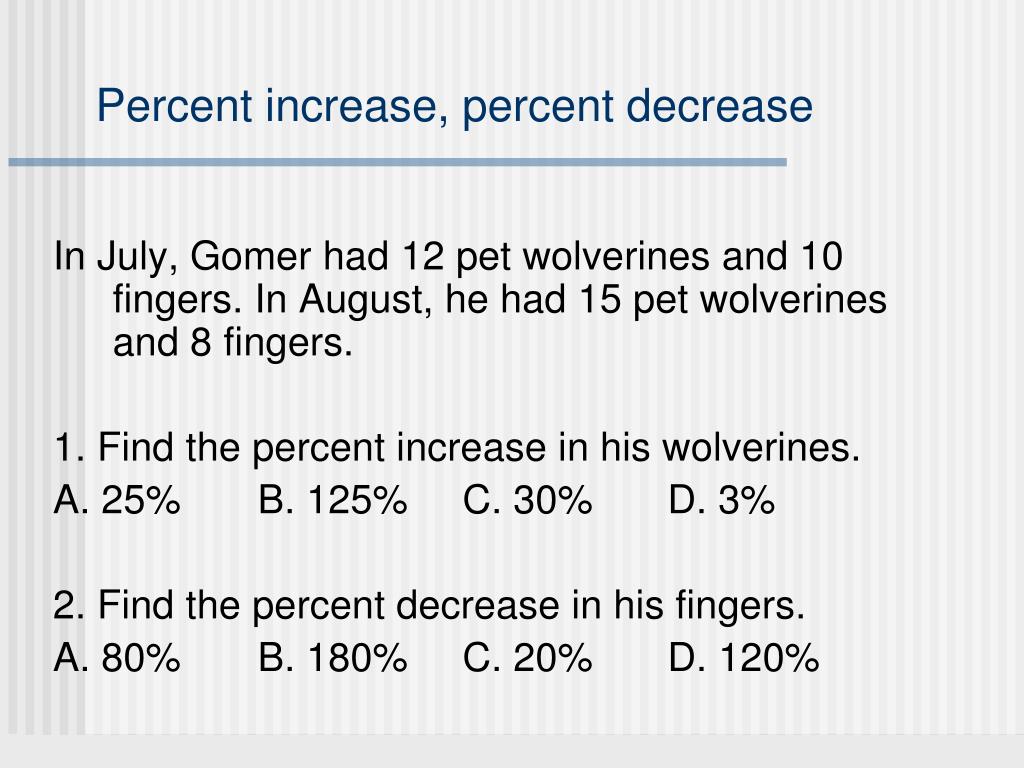Choose answer B. 180% for fingers

tap(332, 657)
